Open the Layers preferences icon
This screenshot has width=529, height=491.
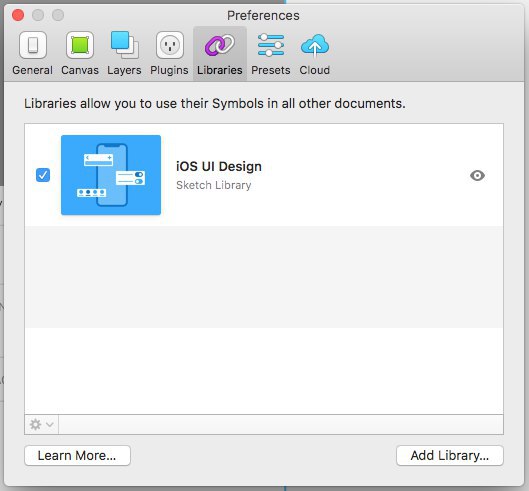click(x=124, y=45)
